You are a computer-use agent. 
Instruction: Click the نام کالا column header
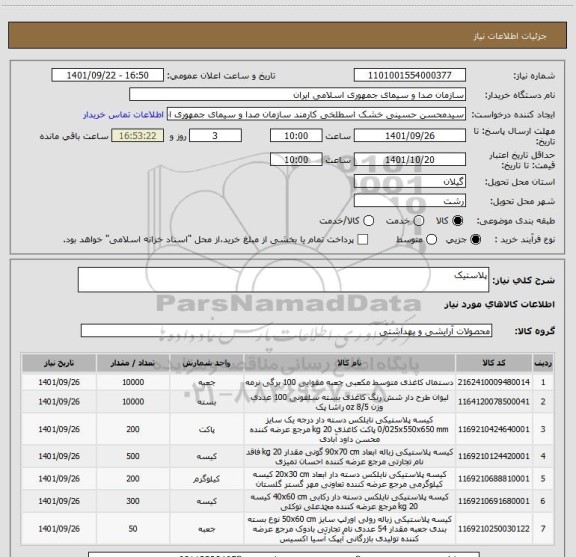(x=349, y=363)
